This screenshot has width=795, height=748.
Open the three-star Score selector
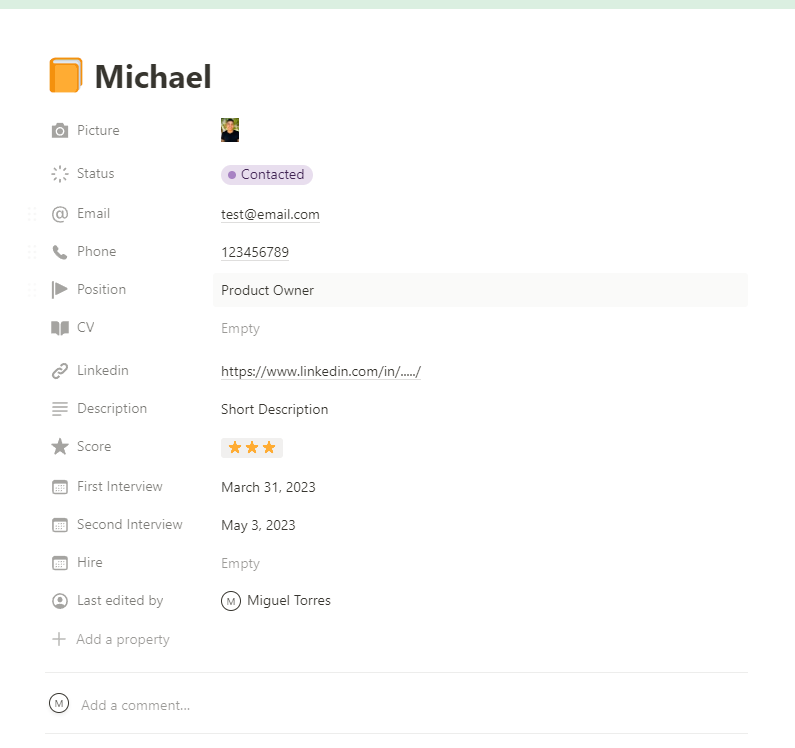(x=252, y=448)
